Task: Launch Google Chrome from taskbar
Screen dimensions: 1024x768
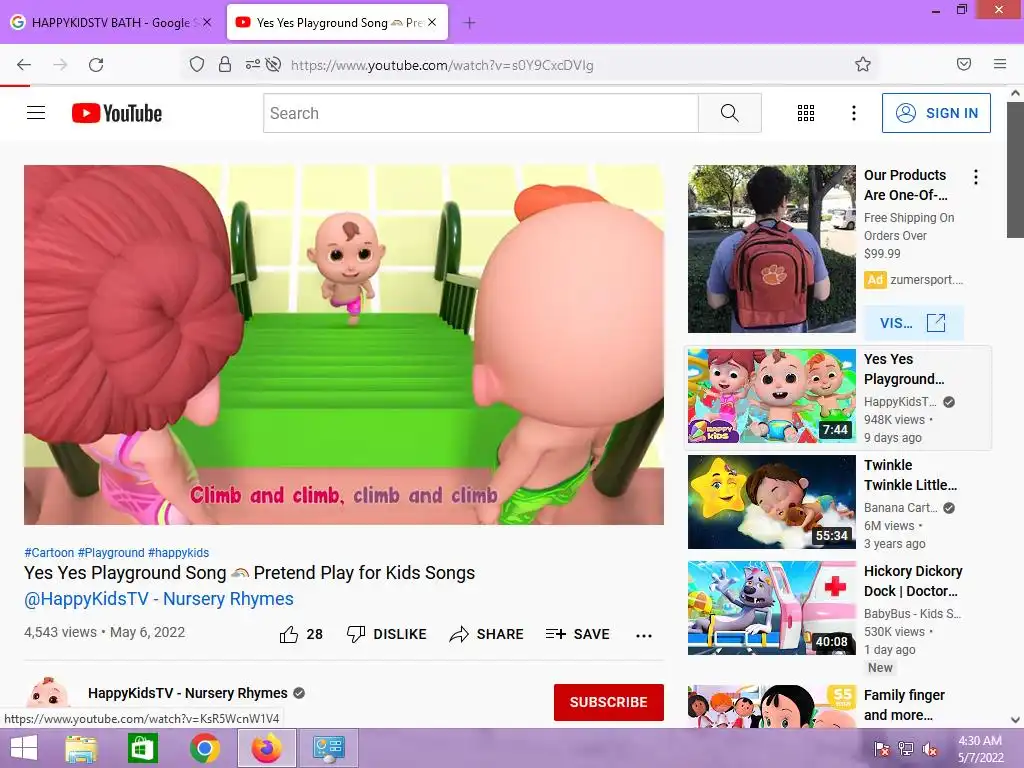Action: click(204, 748)
